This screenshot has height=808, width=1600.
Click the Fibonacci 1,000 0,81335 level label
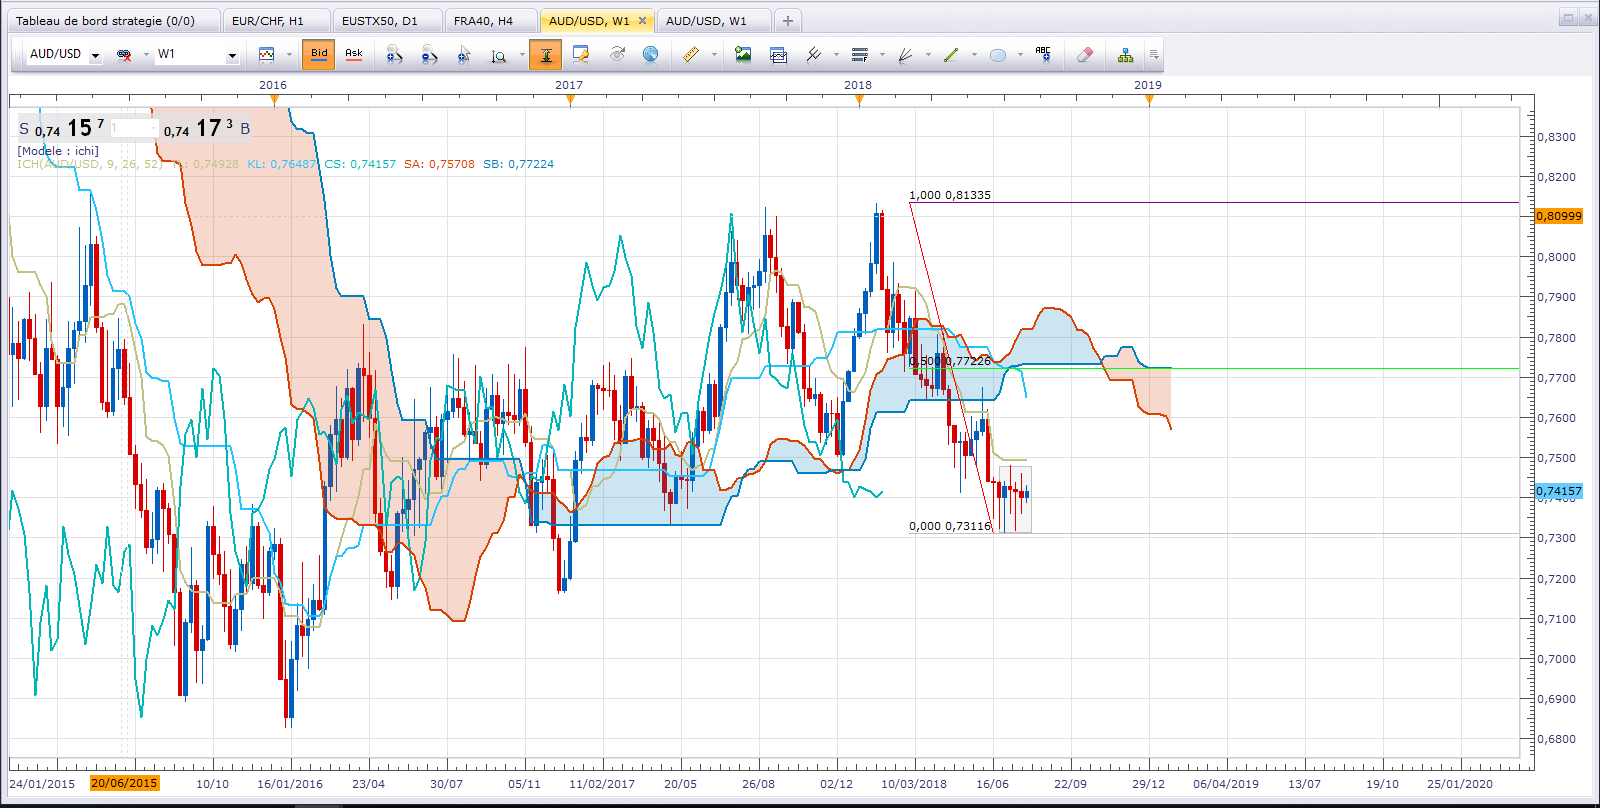[x=950, y=195]
